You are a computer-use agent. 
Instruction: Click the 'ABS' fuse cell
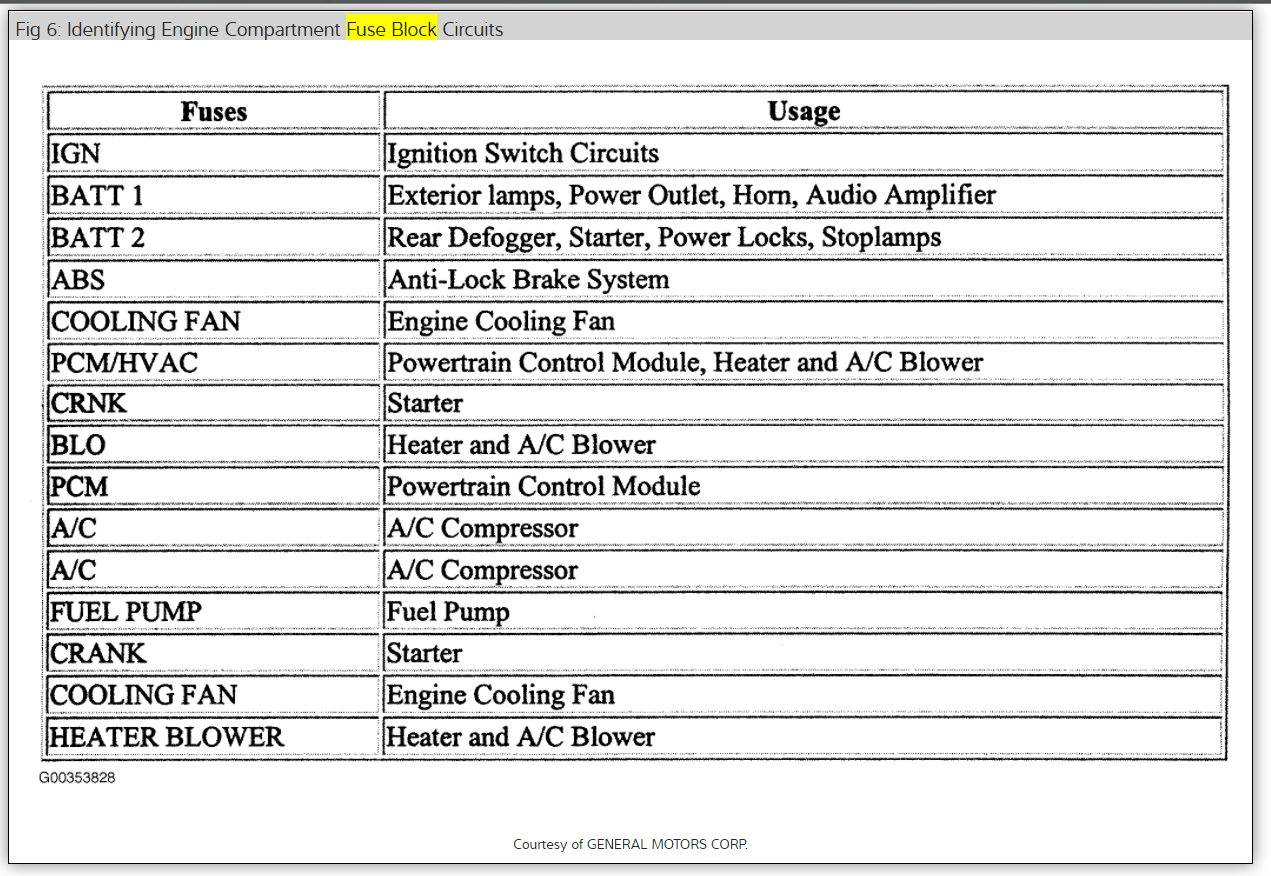click(213, 279)
